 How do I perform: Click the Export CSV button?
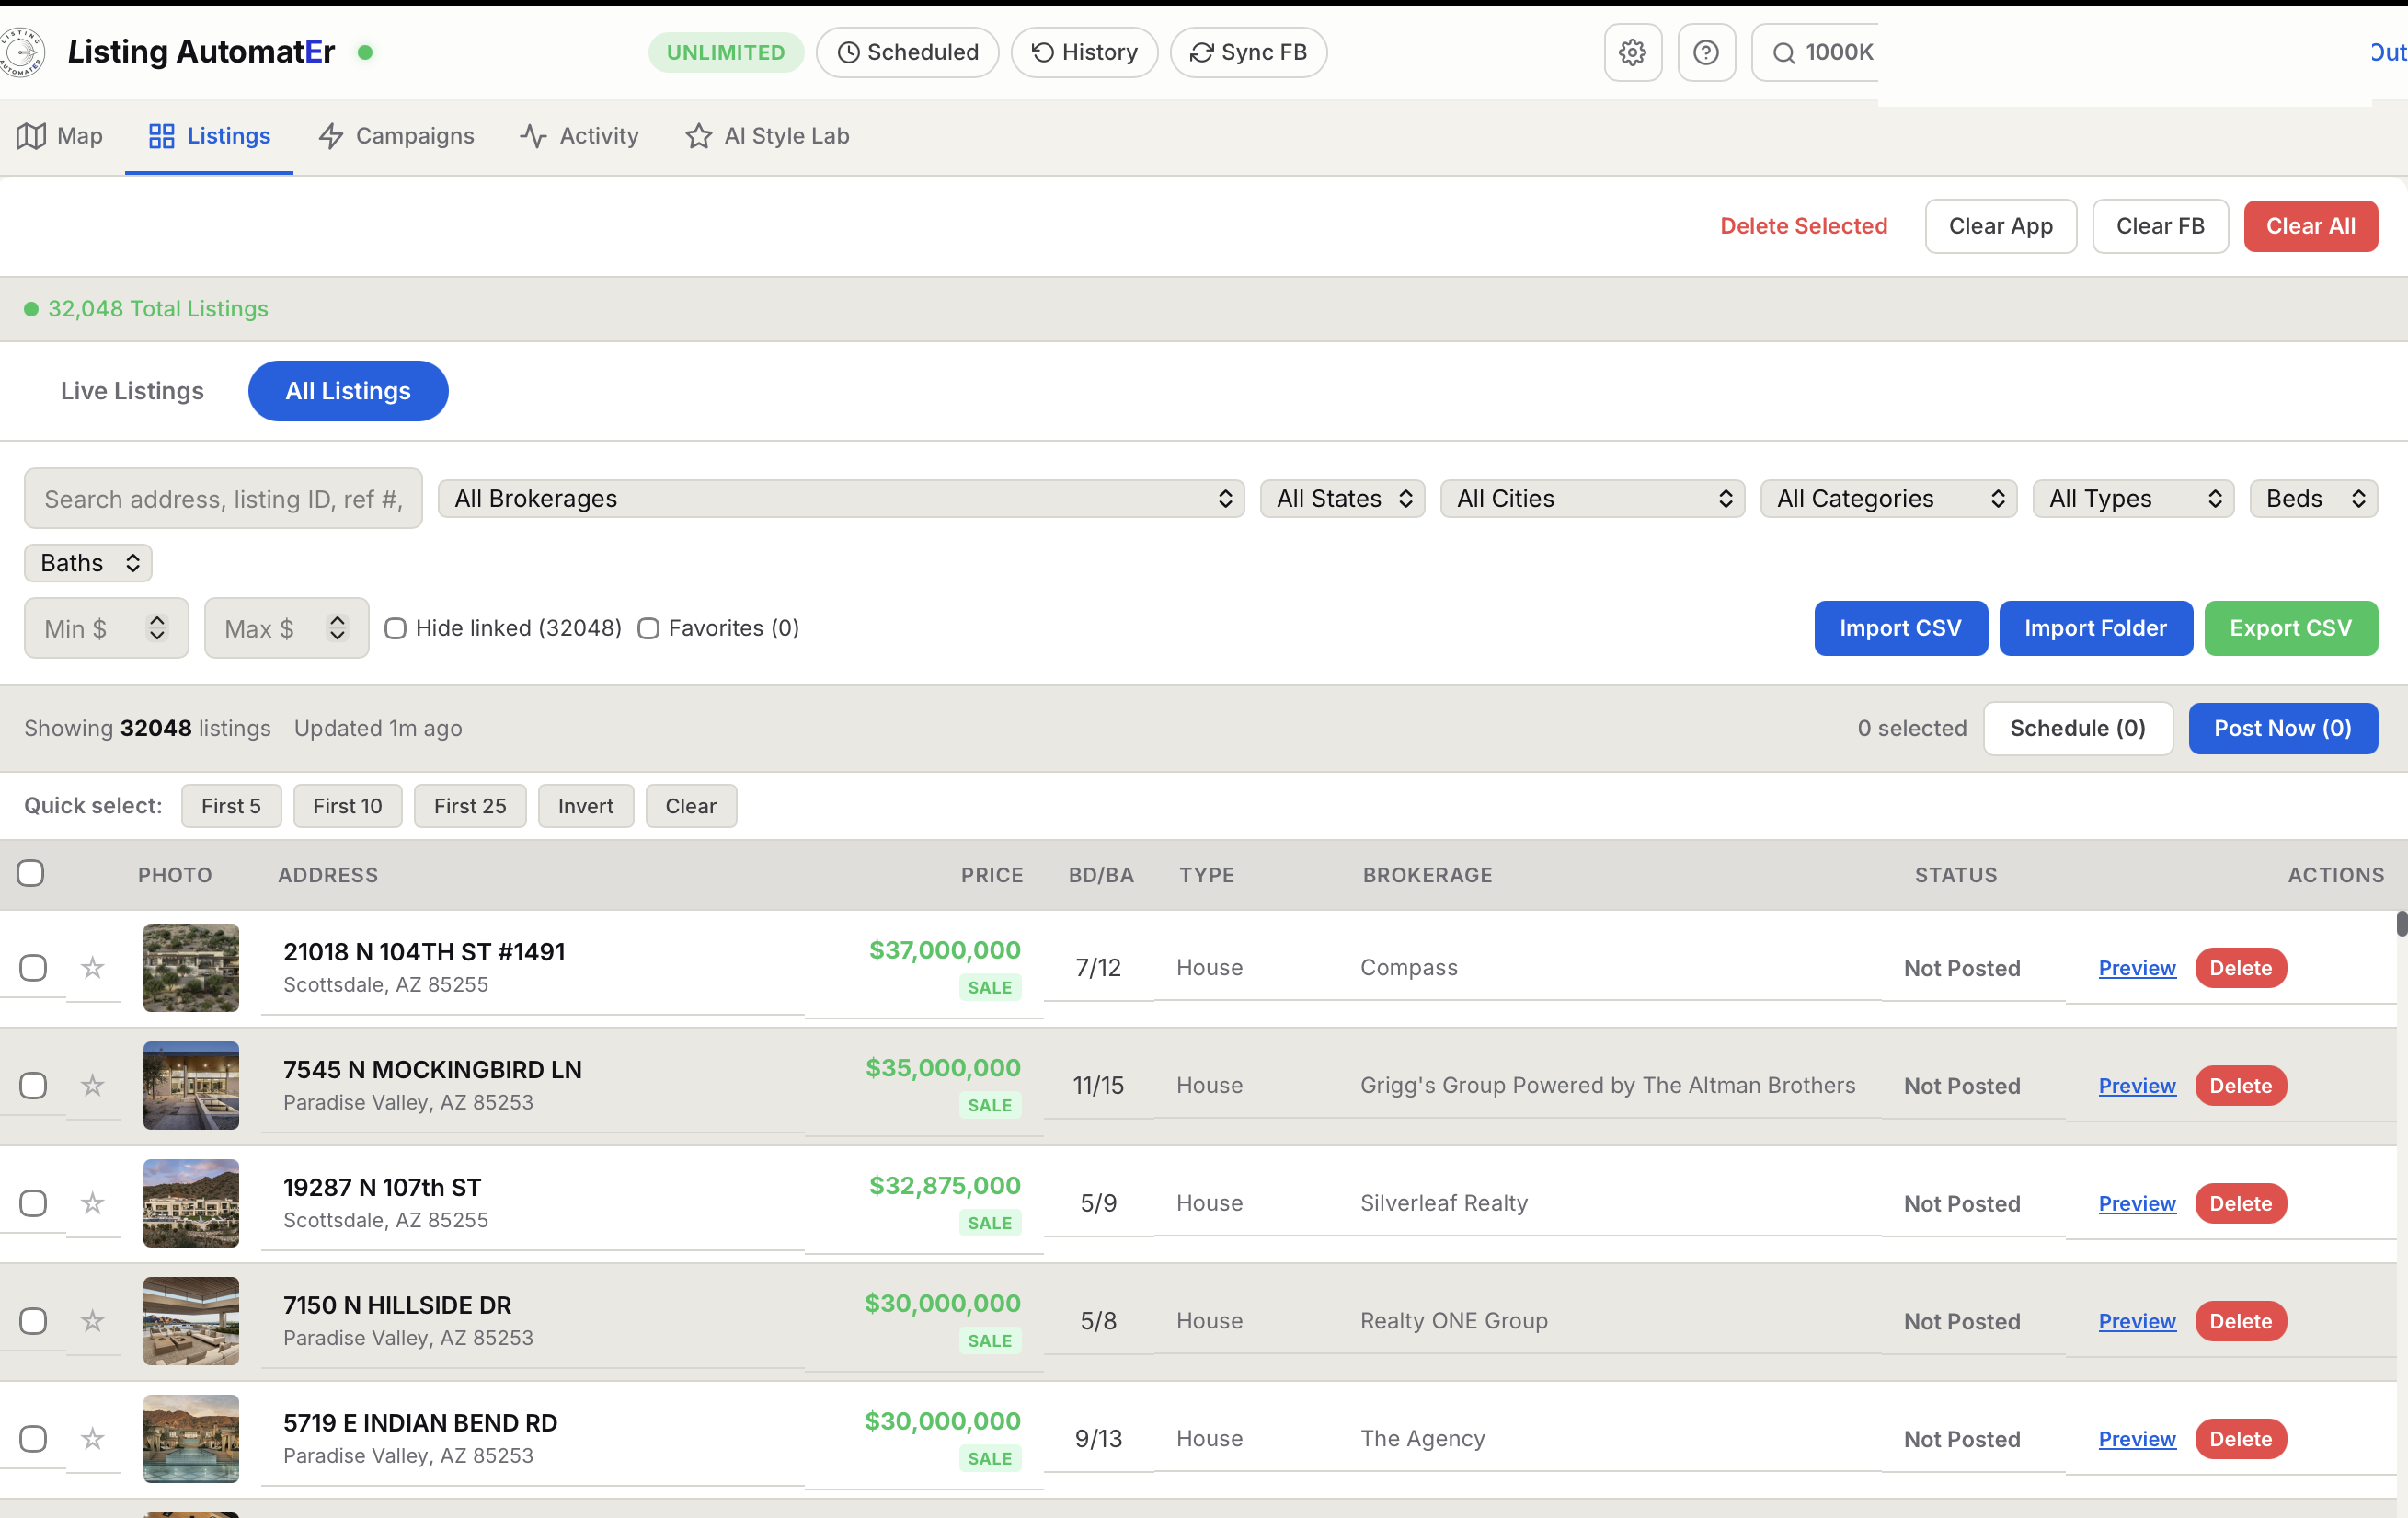pos(2291,628)
